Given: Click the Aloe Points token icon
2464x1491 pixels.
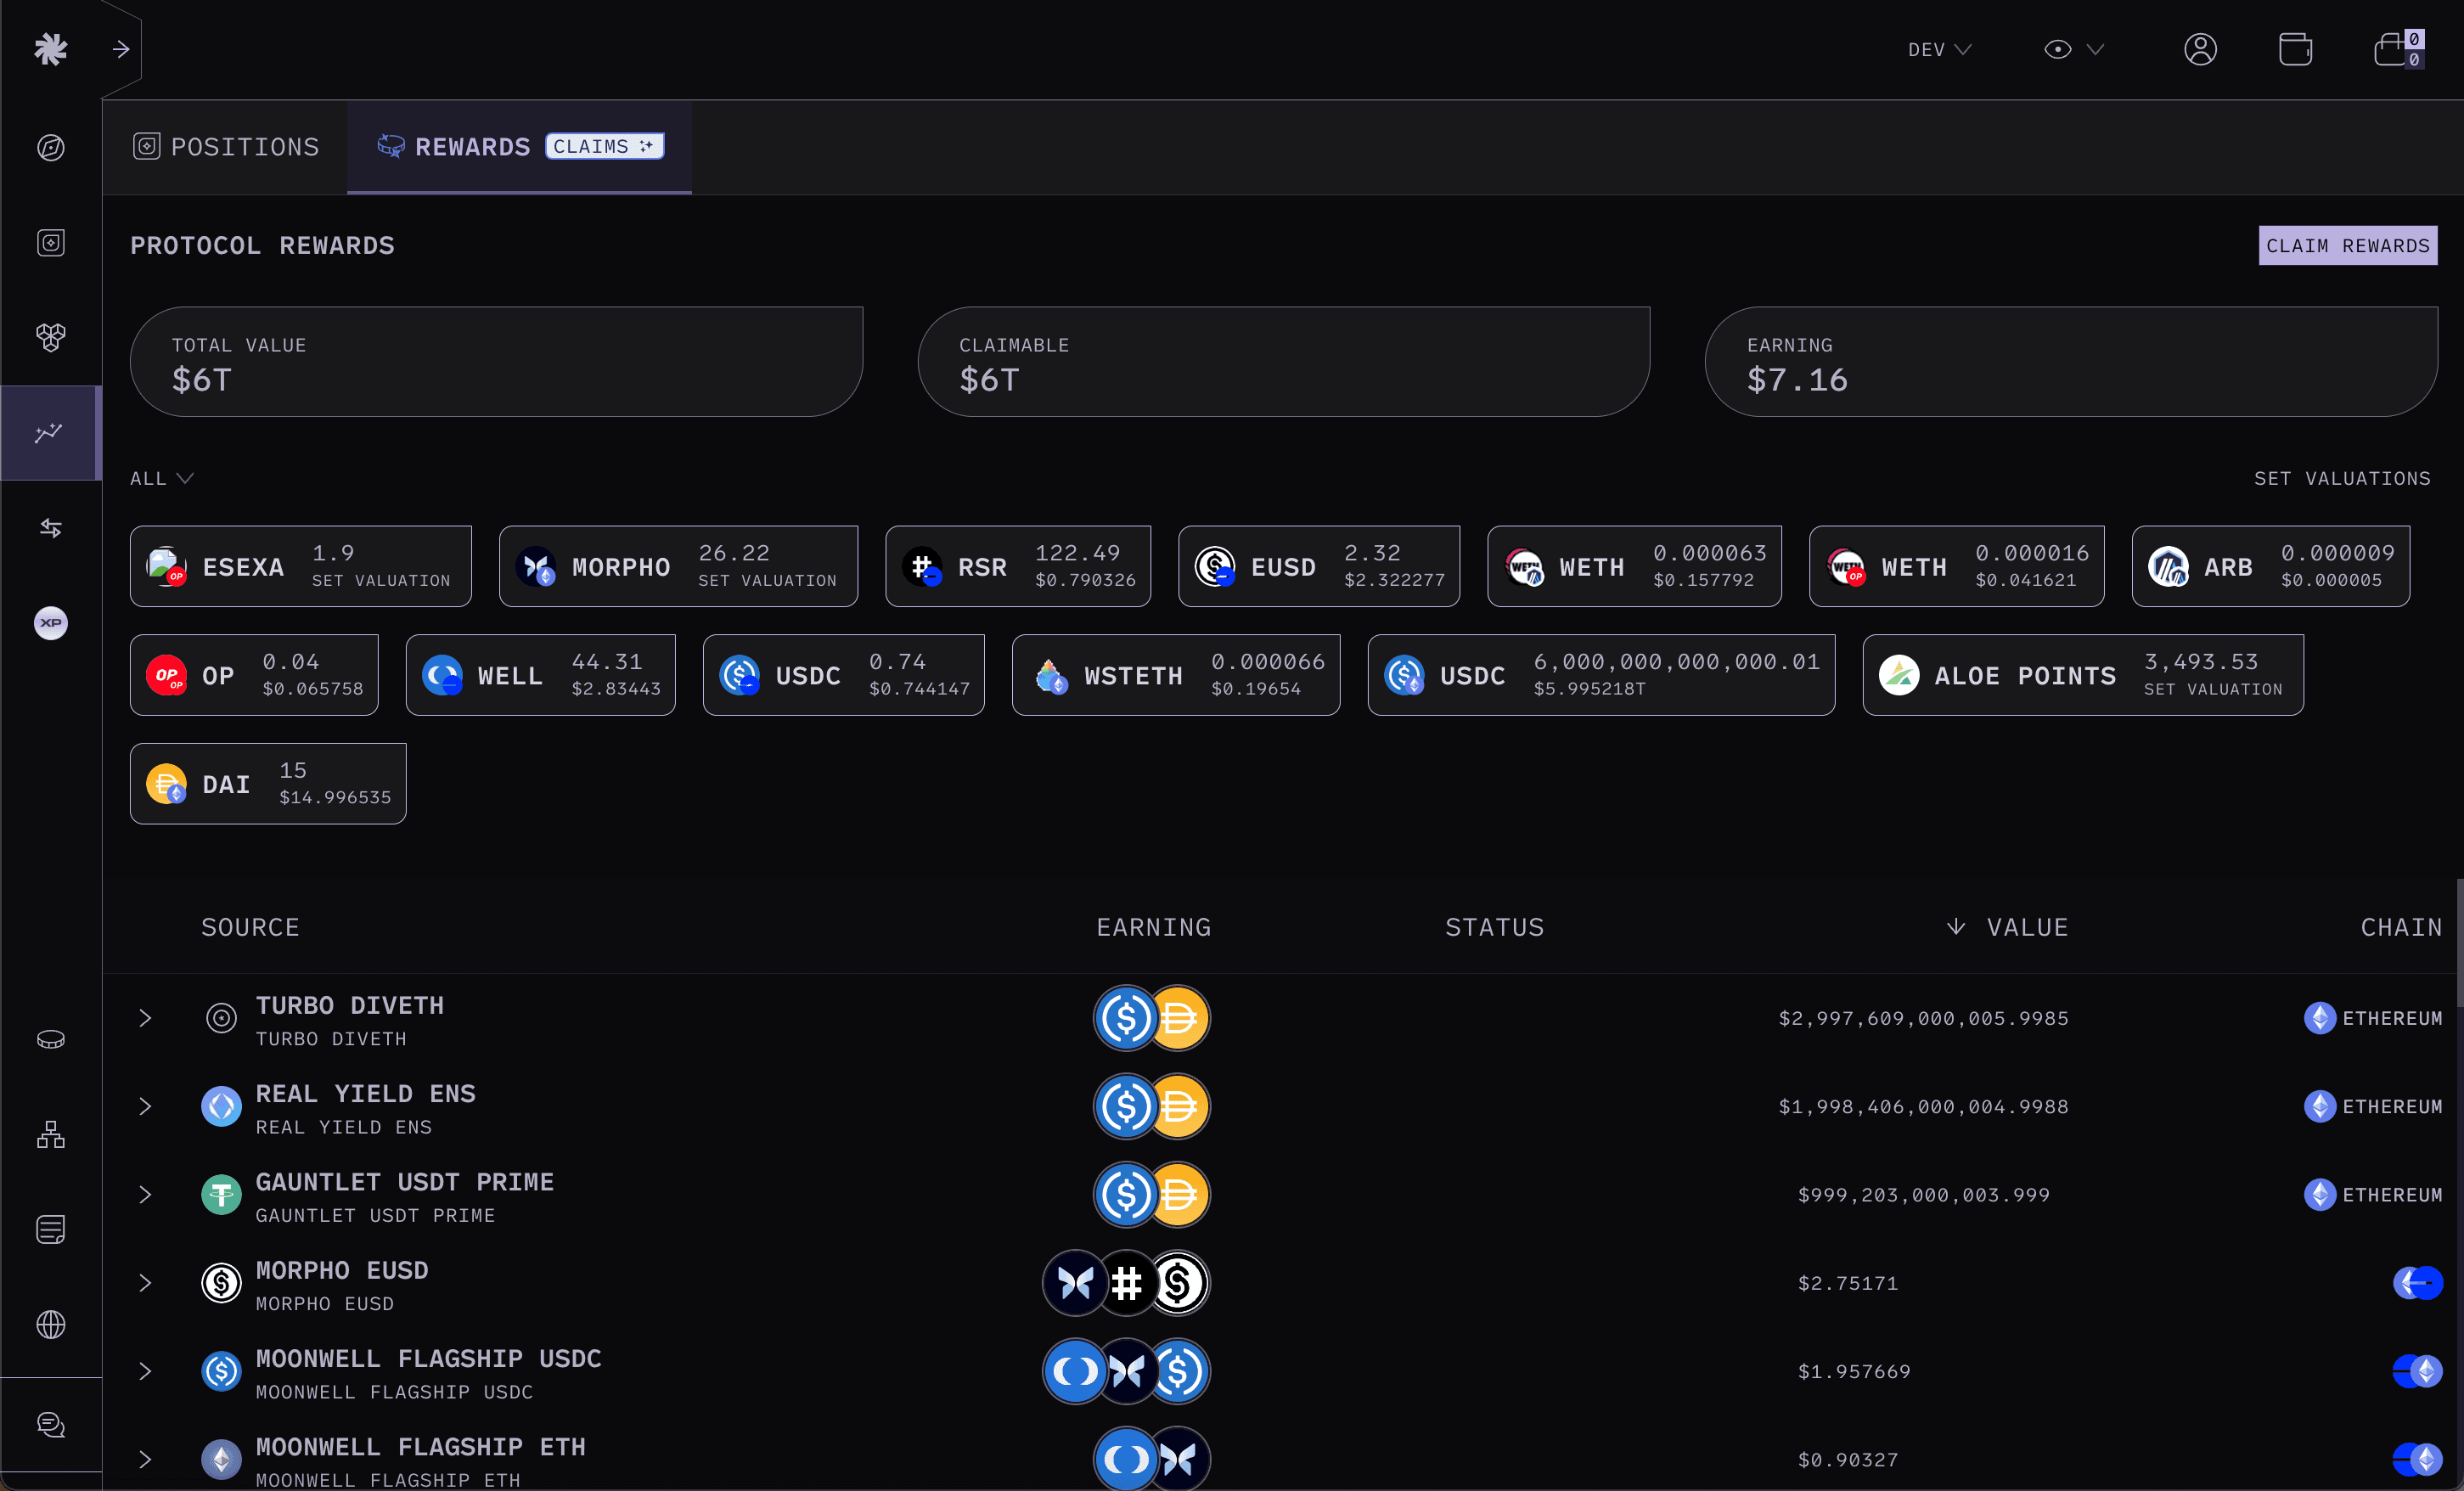Looking at the screenshot, I should coord(1898,675).
